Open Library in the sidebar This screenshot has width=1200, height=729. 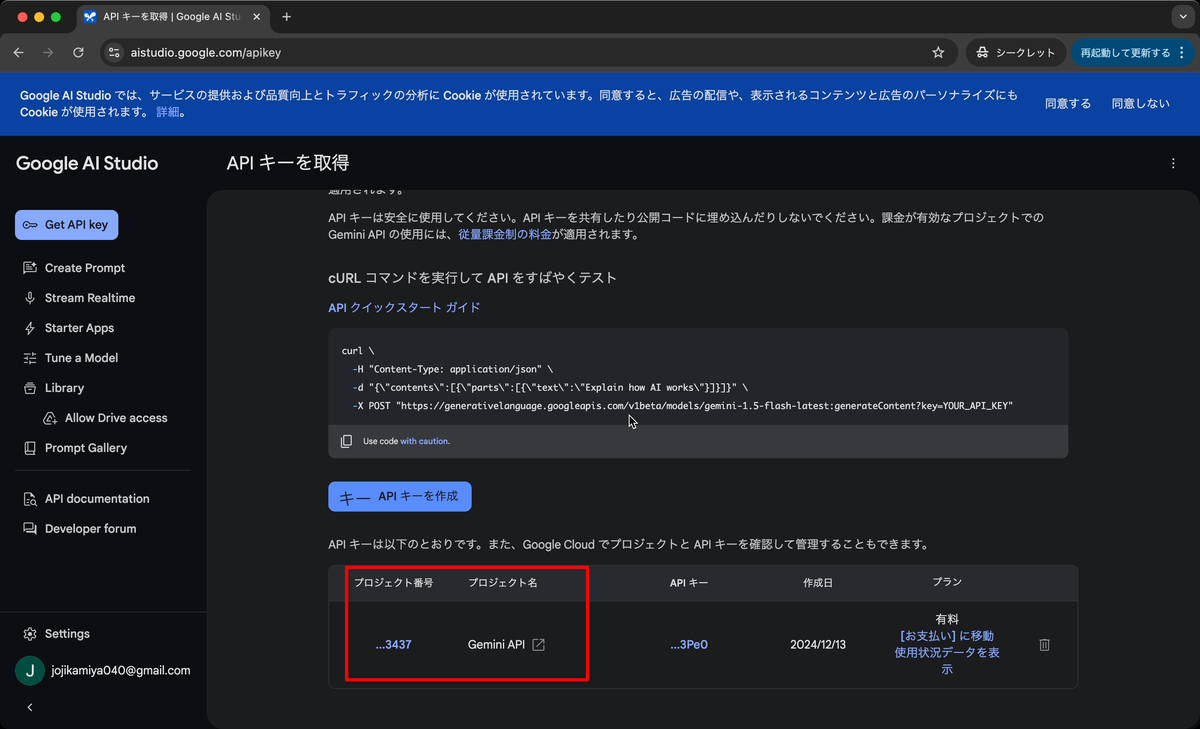click(x=64, y=388)
